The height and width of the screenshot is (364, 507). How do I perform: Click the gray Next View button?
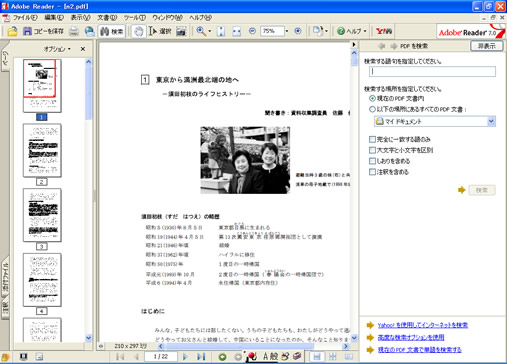[x=237, y=357]
